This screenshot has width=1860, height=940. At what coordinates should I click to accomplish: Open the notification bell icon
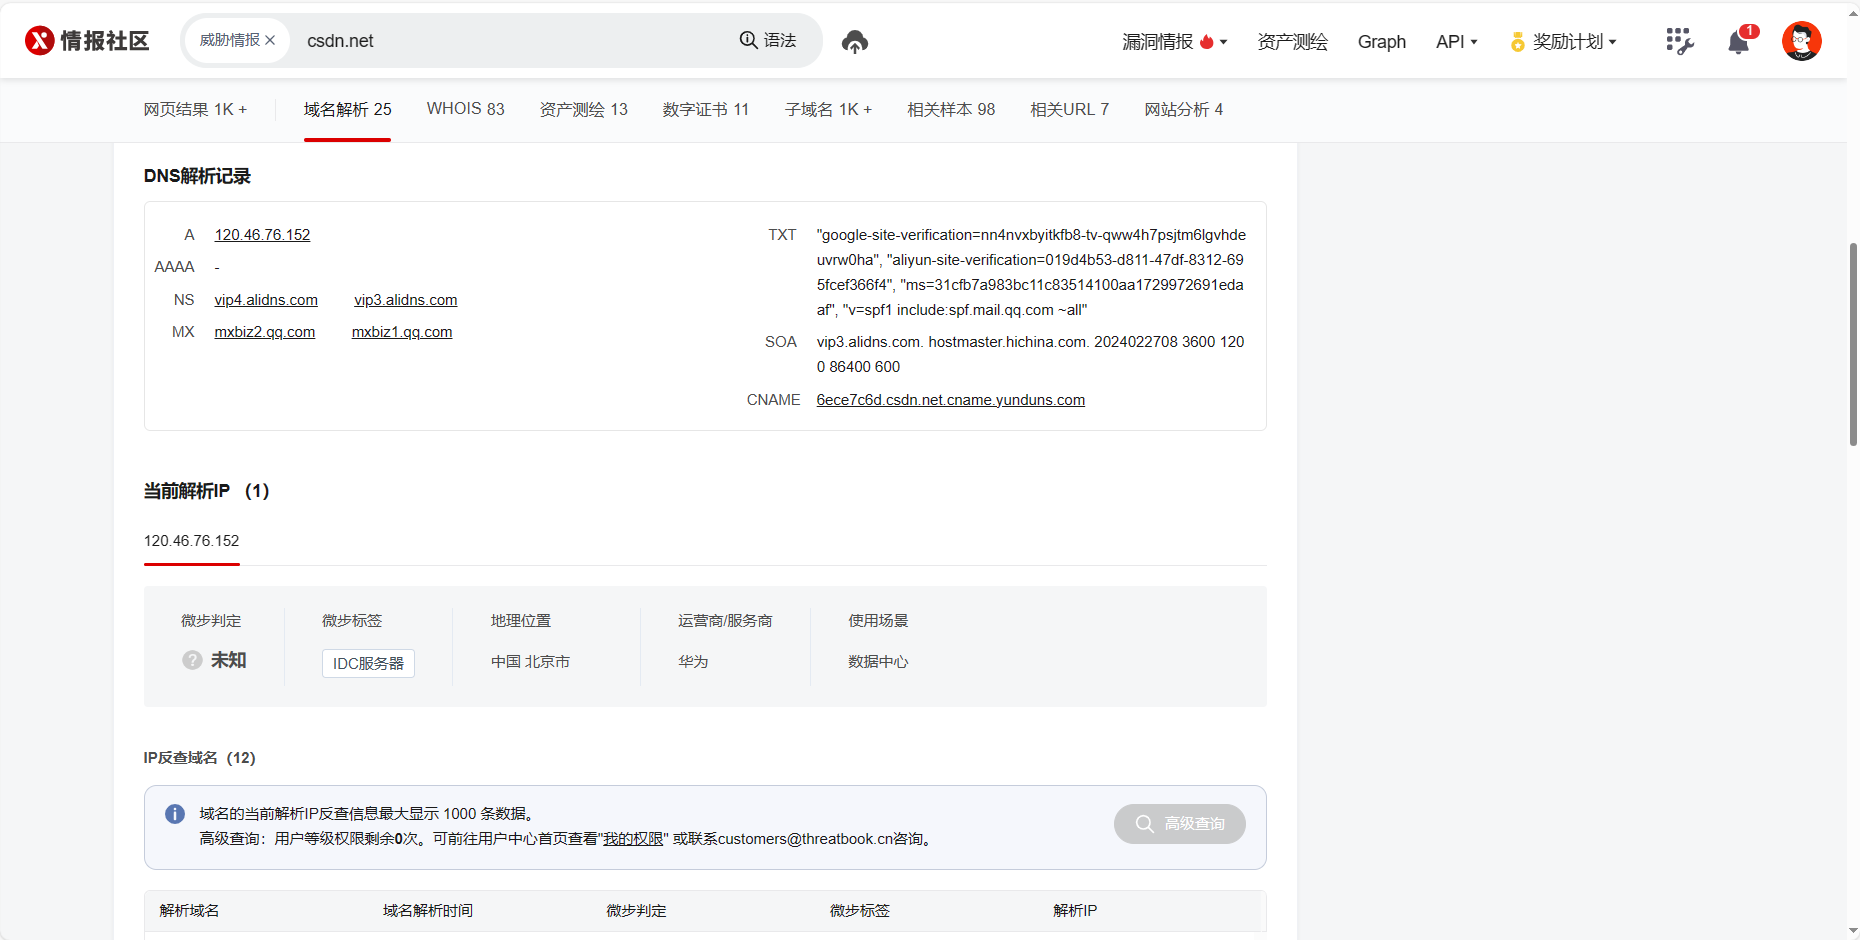pyautogui.click(x=1739, y=42)
